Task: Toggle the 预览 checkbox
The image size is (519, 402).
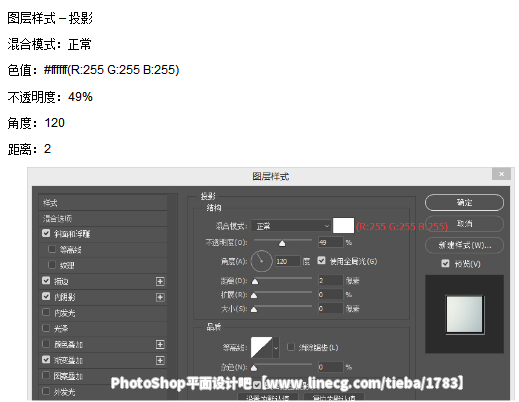Action: click(445, 264)
